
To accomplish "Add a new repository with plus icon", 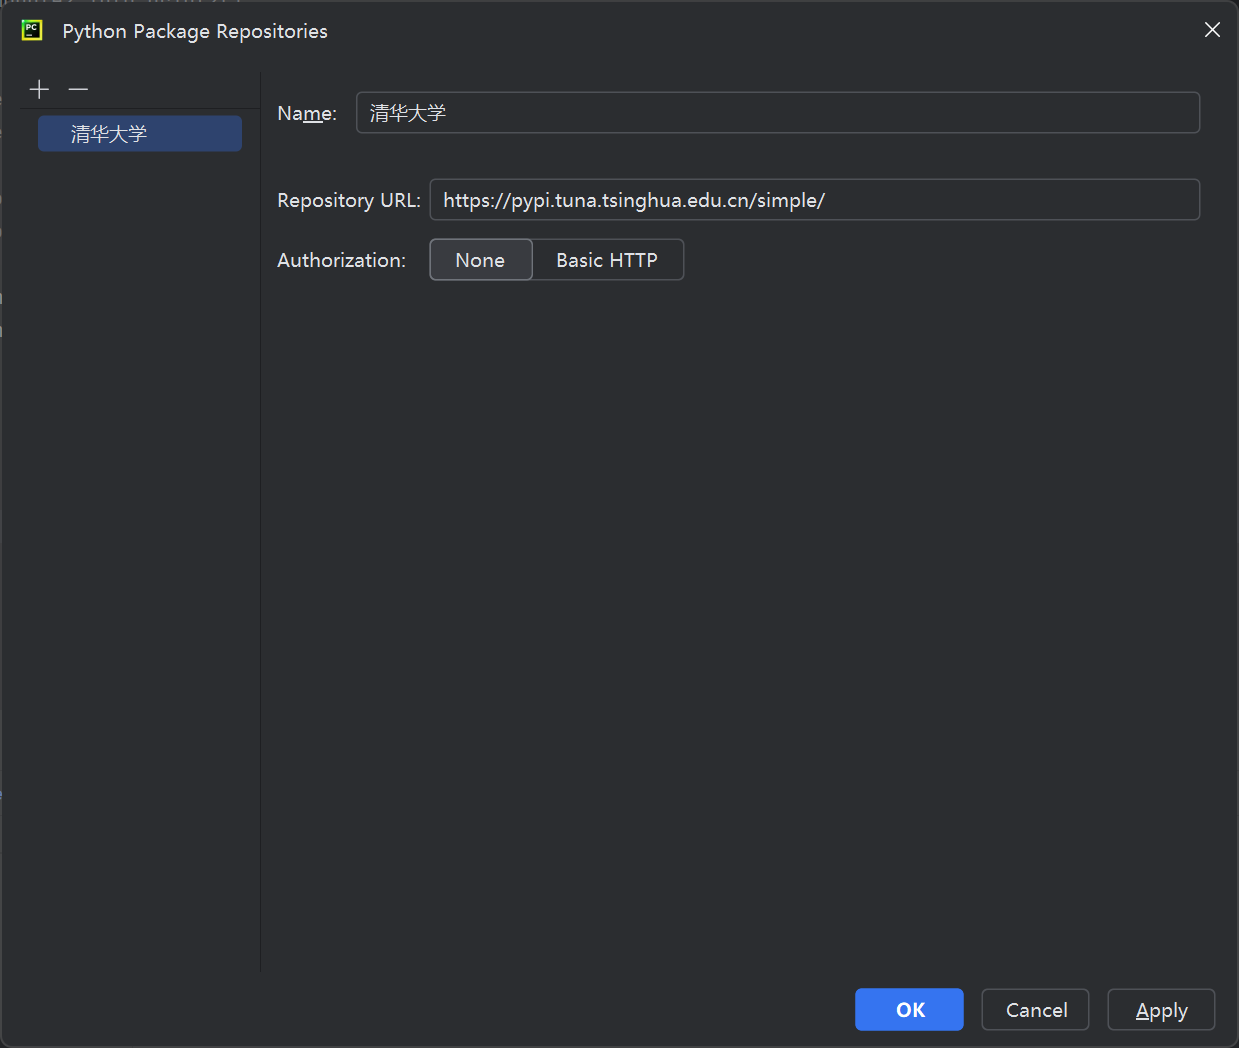I will tap(39, 90).
